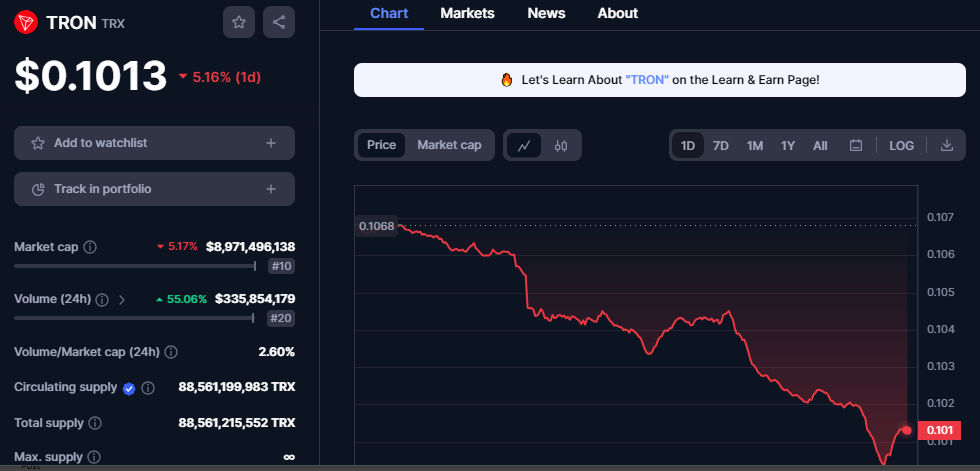Select the line chart icon
The width and height of the screenshot is (980, 471).
(x=524, y=146)
